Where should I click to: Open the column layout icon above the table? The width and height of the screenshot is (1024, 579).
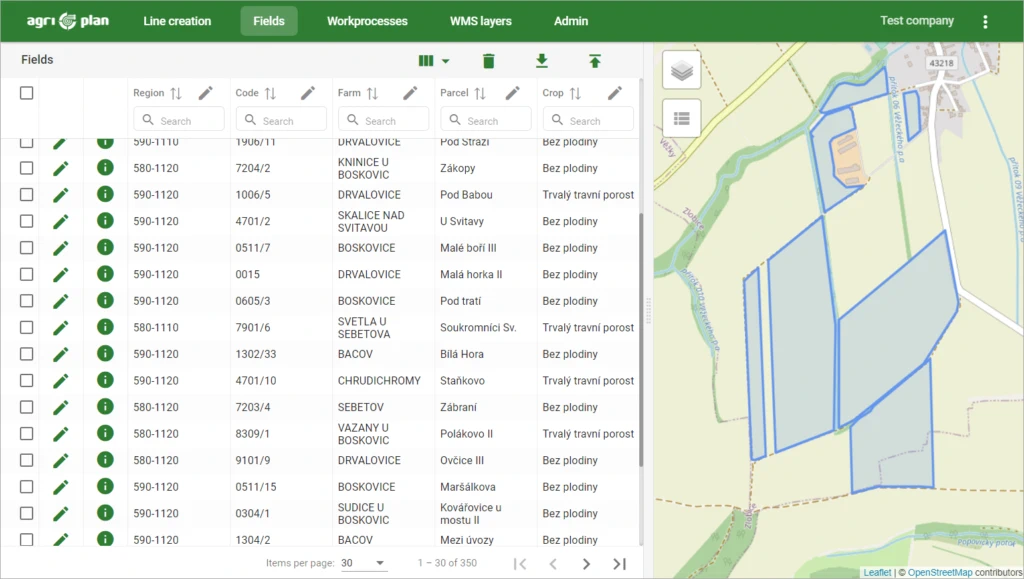point(425,61)
